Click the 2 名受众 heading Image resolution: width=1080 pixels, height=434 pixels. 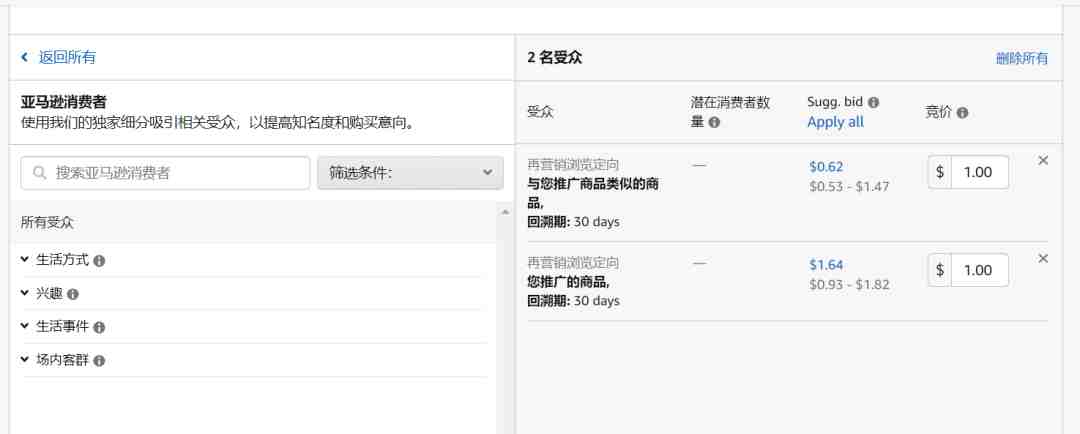tap(554, 58)
